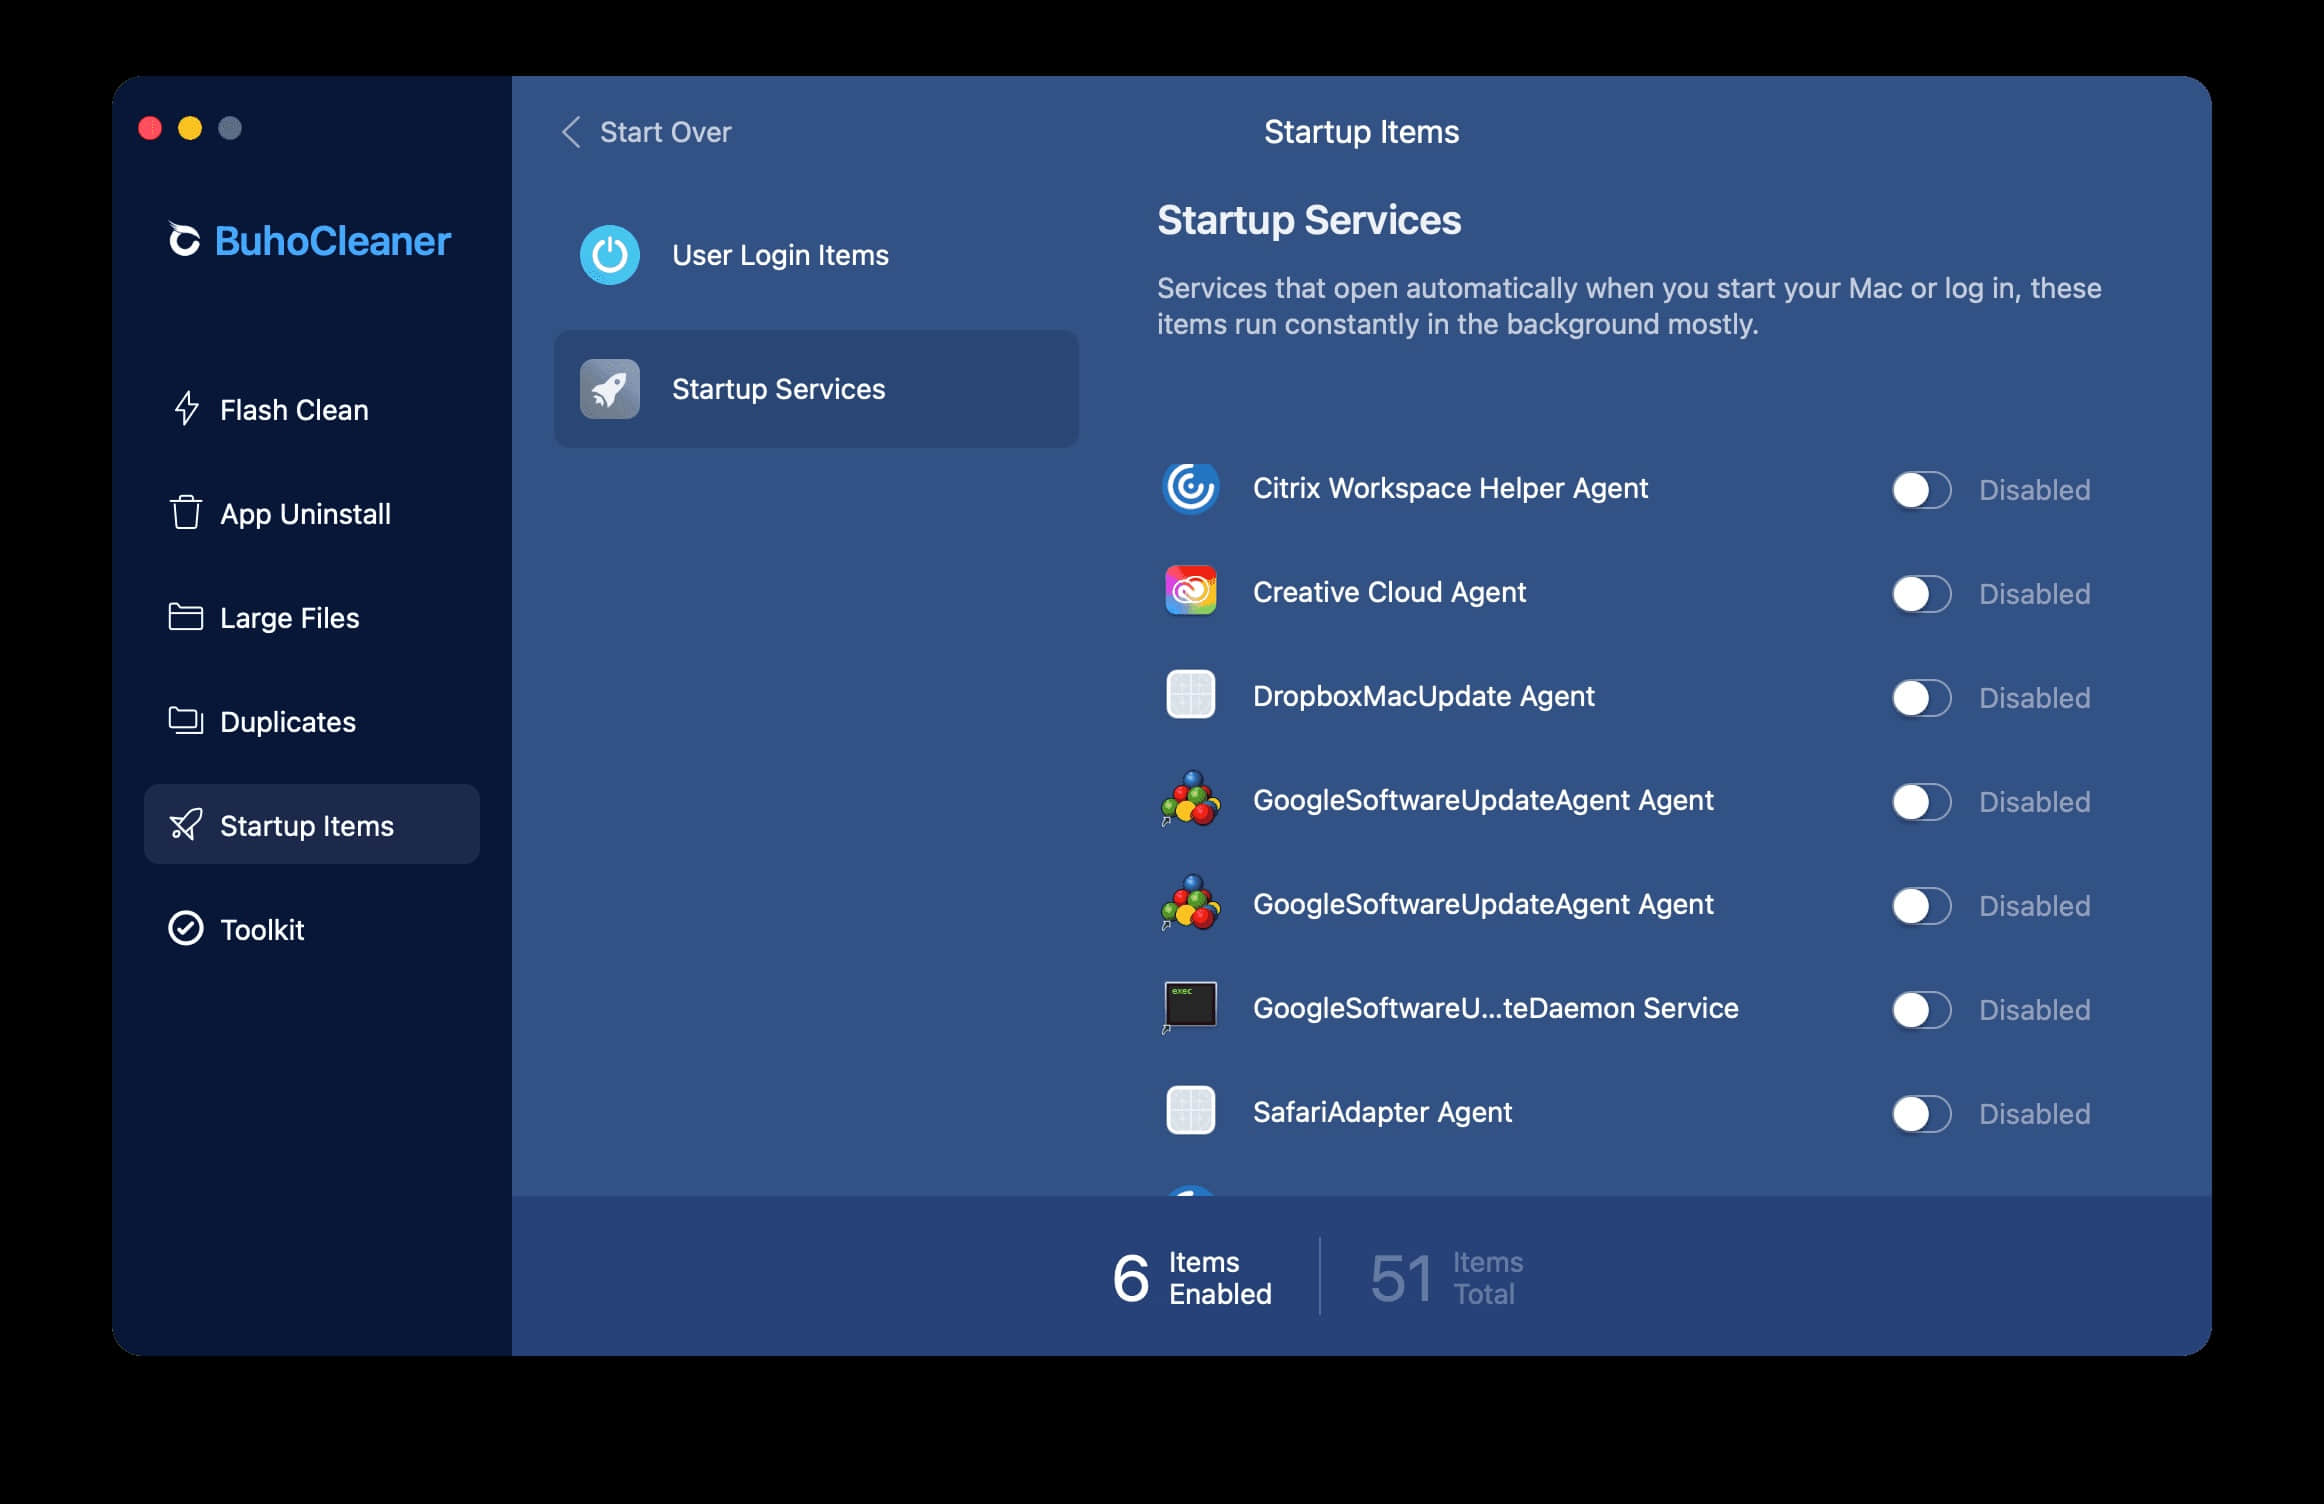Click the Flash Clean lightning icon
2324x1504 pixels.
click(x=186, y=409)
